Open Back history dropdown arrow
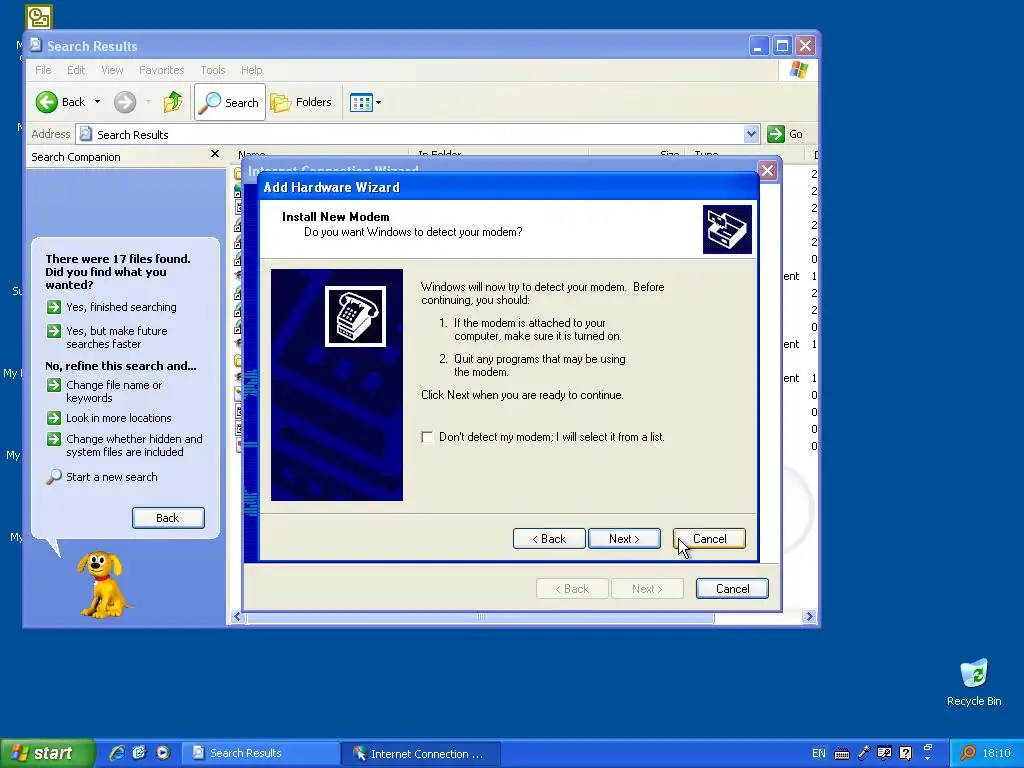The width and height of the screenshot is (1024, 768). tap(97, 102)
